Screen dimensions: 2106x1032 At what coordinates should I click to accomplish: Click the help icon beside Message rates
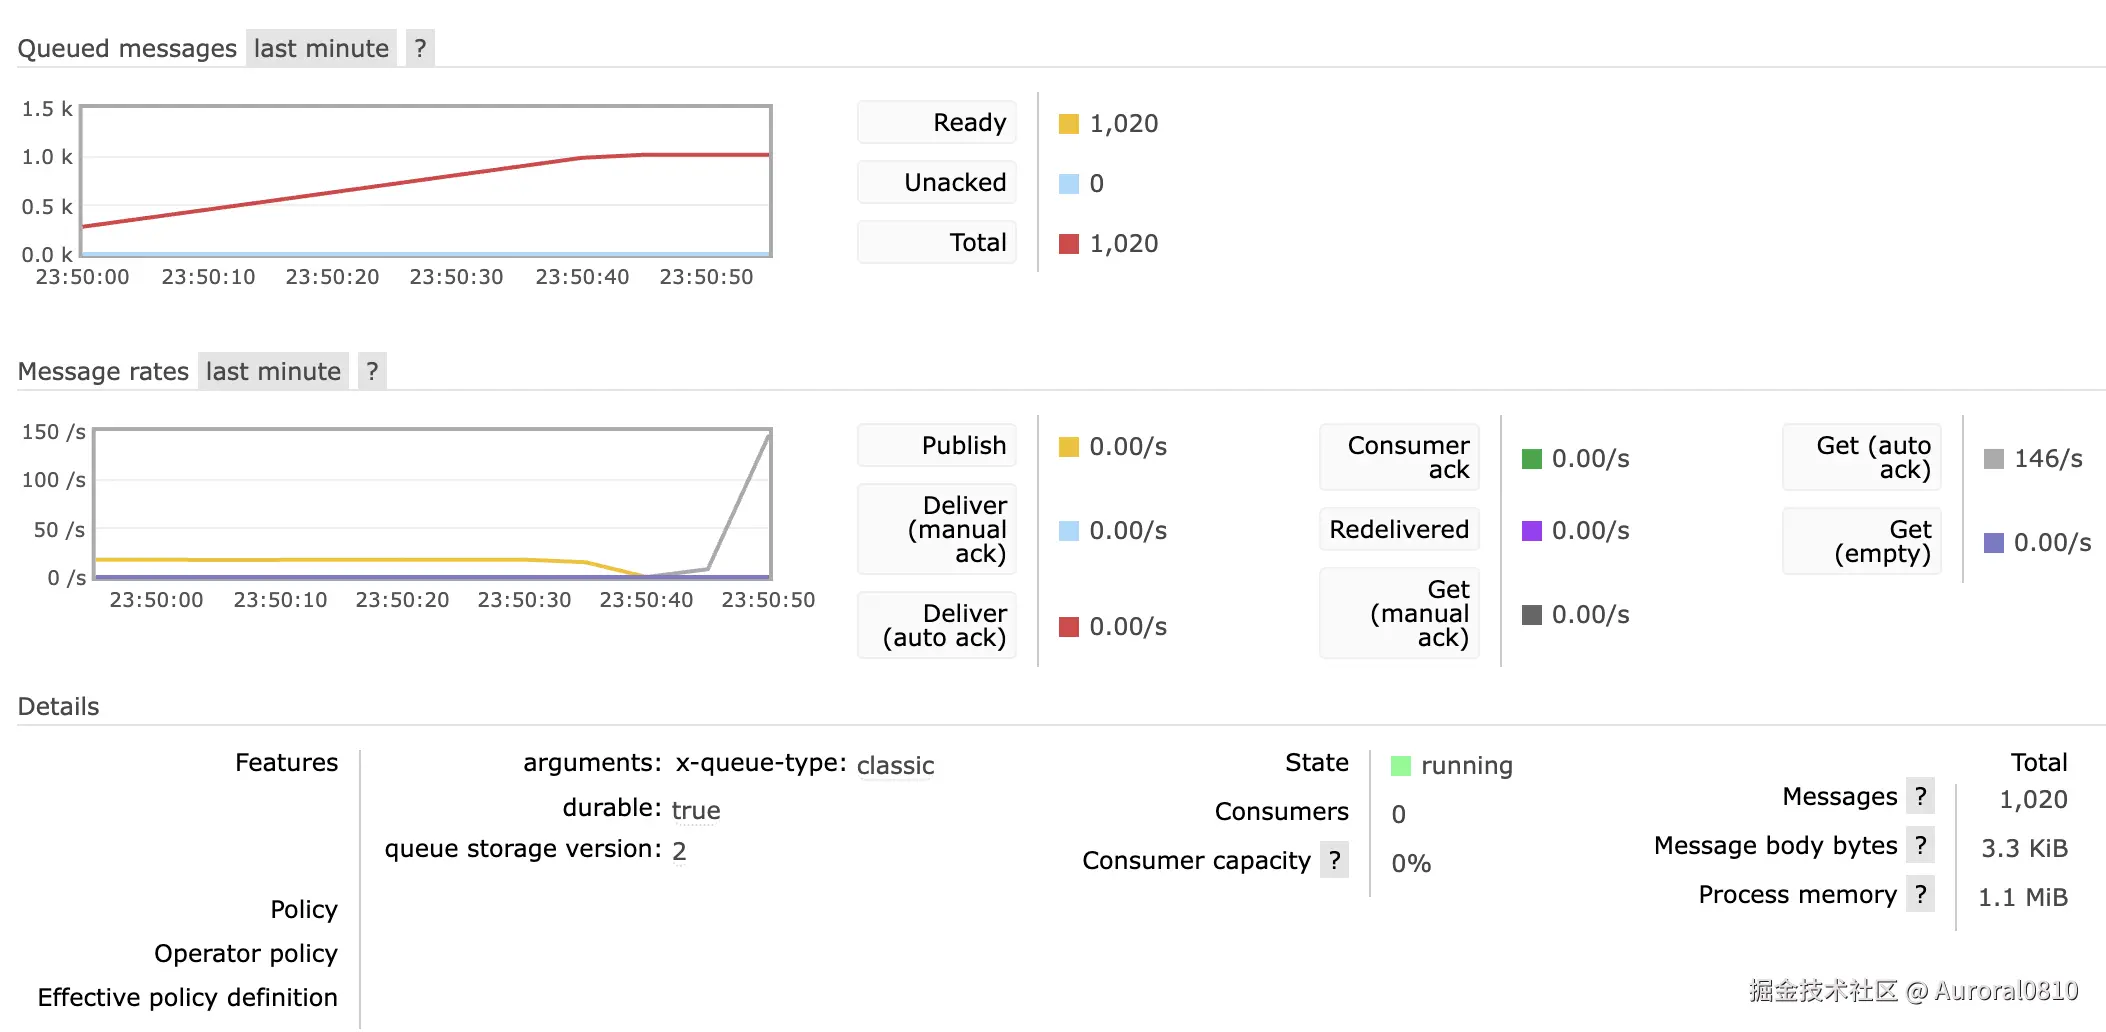(x=372, y=371)
